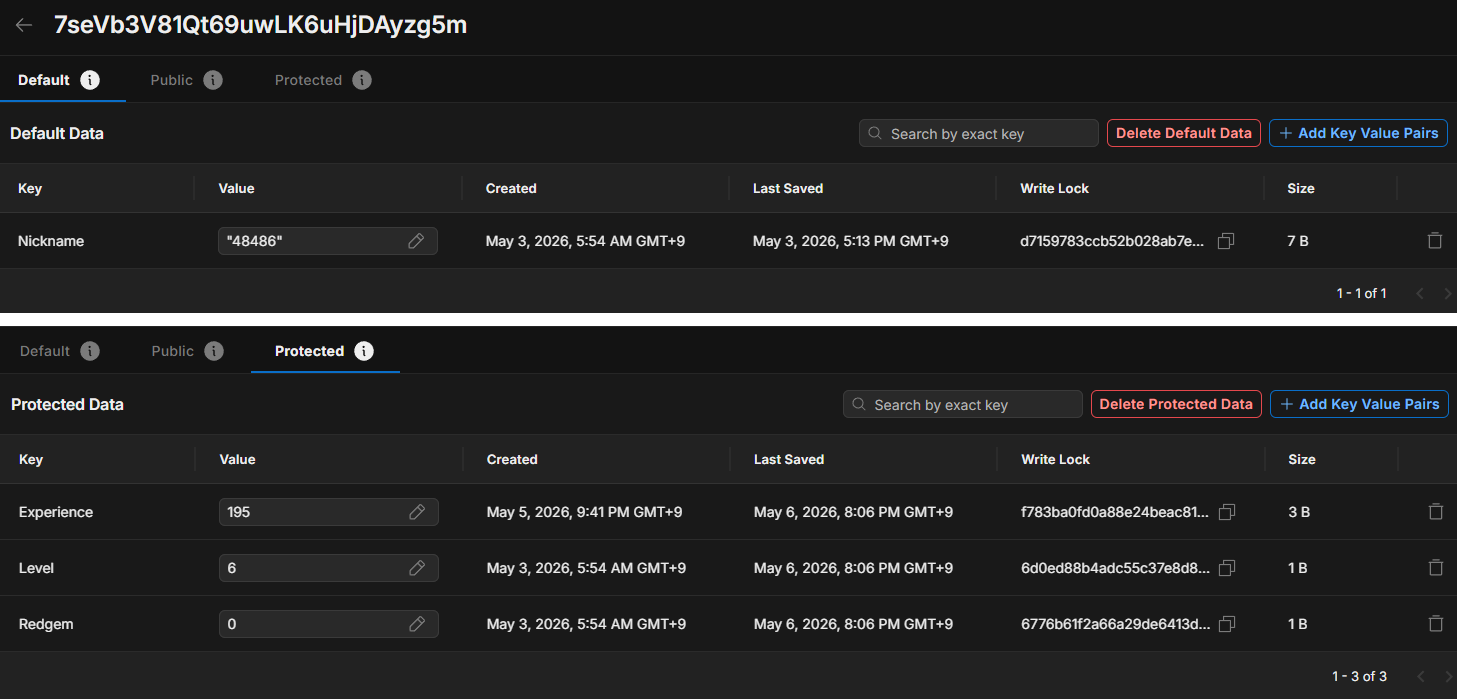1457x699 pixels.
Task: Click the Experience value field 195
Action: pyautogui.click(x=329, y=512)
